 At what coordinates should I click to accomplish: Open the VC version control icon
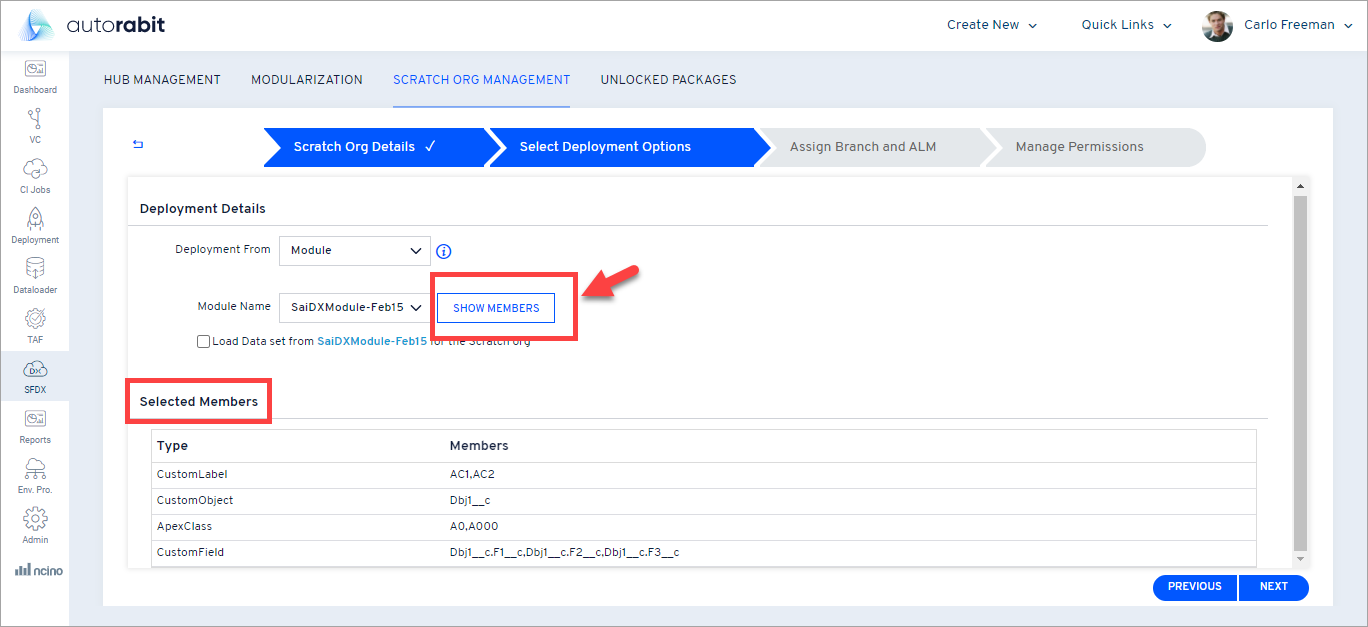pos(35,119)
